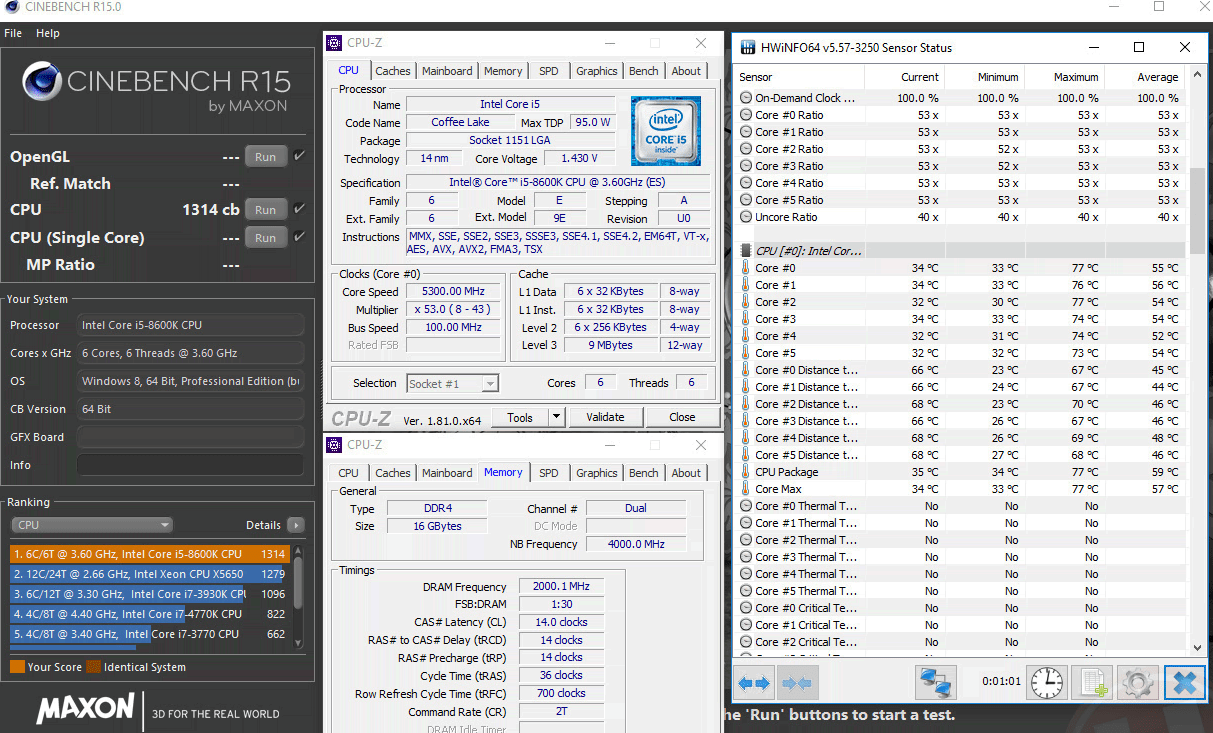Screen dimensions: 1213x733
Task: Toggle the OpenGL test checkmark
Action: pos(300,156)
